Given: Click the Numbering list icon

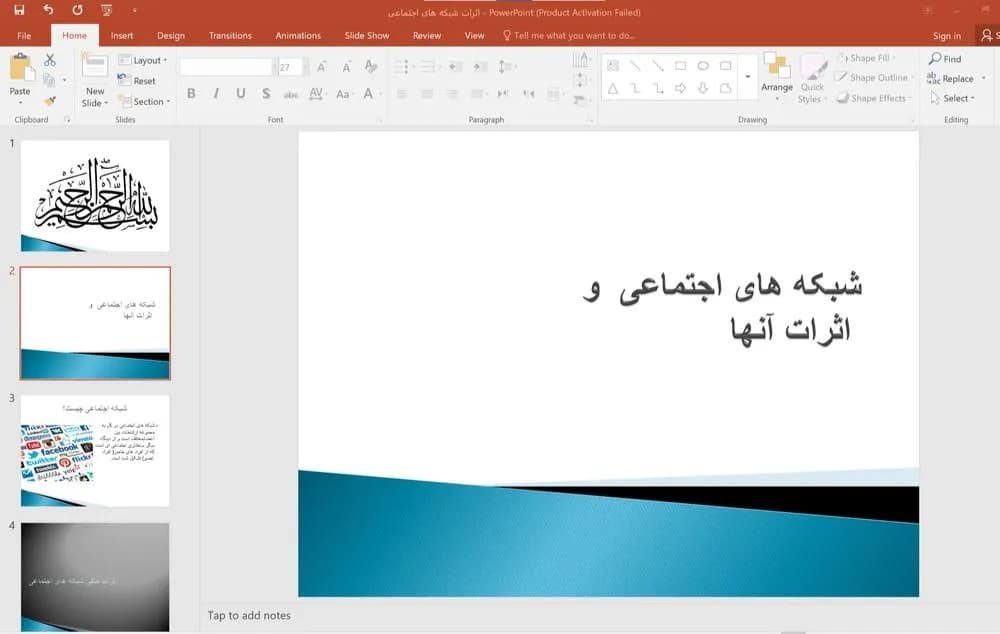Looking at the screenshot, I should [430, 66].
